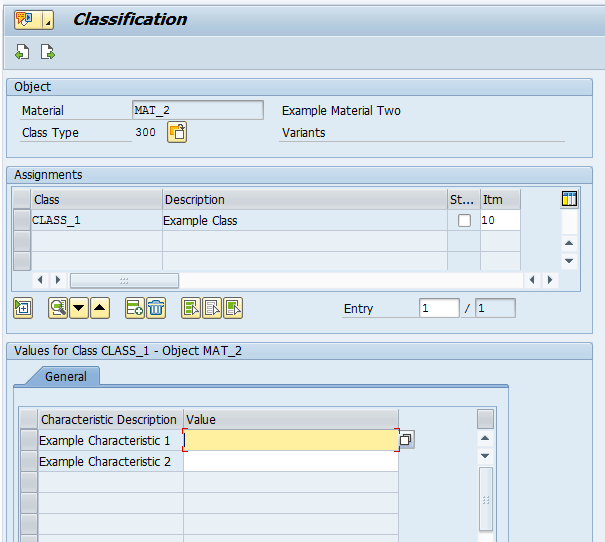Click the Description column header in Assignments
This screenshot has width=605, height=542.
click(305, 199)
